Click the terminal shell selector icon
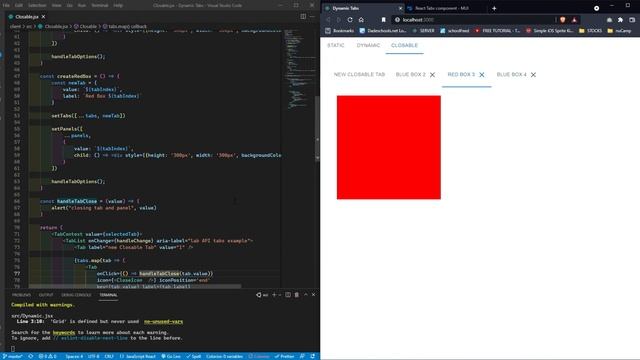The width and height of the screenshot is (640, 360). coord(262,295)
